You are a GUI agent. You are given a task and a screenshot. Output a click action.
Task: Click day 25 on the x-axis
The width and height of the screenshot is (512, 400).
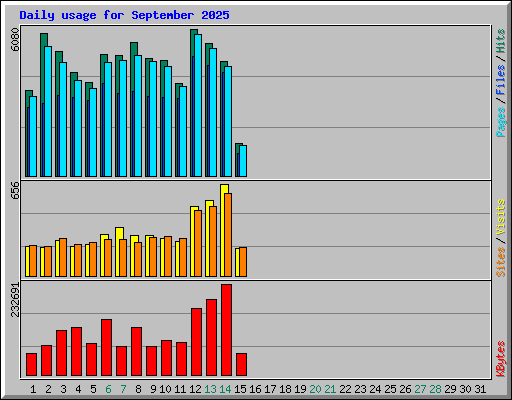[x=390, y=389]
